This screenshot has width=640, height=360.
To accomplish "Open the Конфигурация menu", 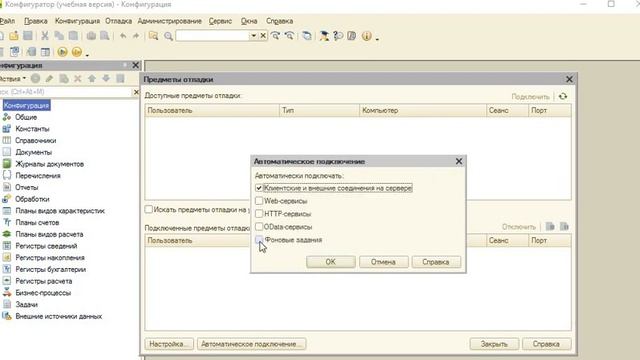I will coord(77,21).
